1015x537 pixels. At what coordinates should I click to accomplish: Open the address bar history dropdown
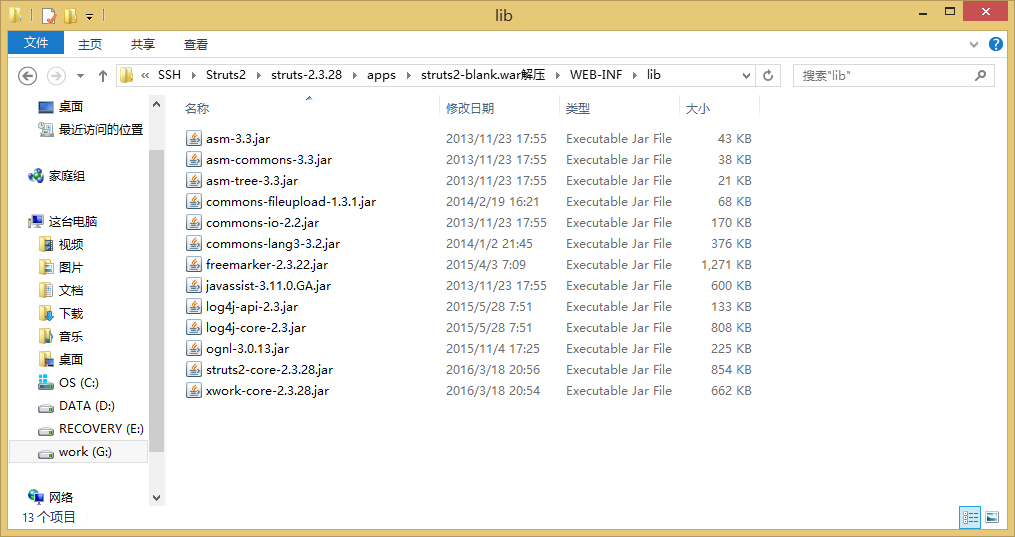tap(746, 76)
